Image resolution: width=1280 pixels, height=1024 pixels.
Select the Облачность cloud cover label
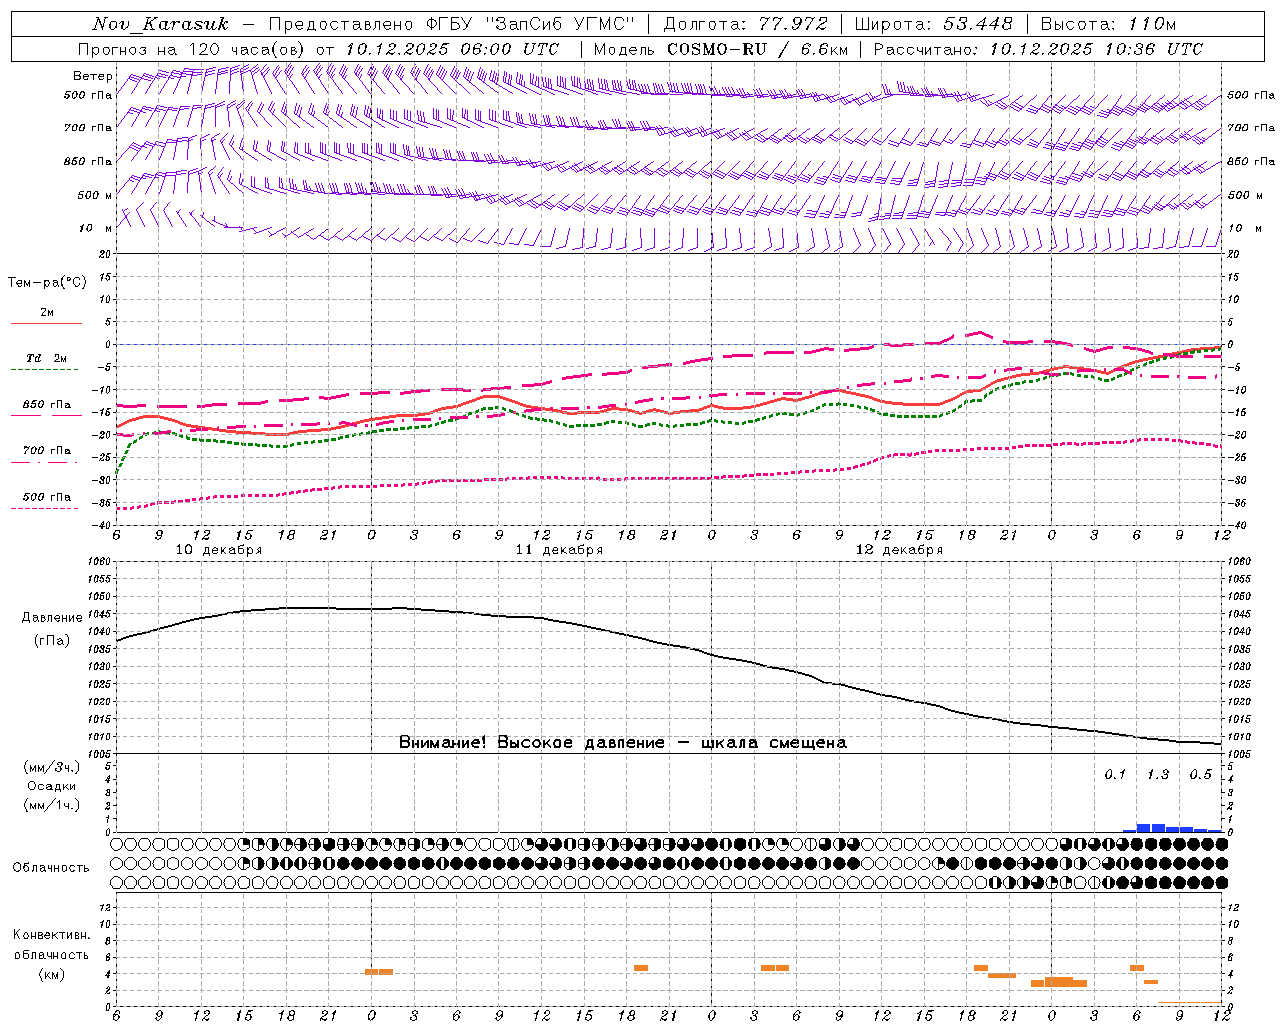click(x=51, y=868)
